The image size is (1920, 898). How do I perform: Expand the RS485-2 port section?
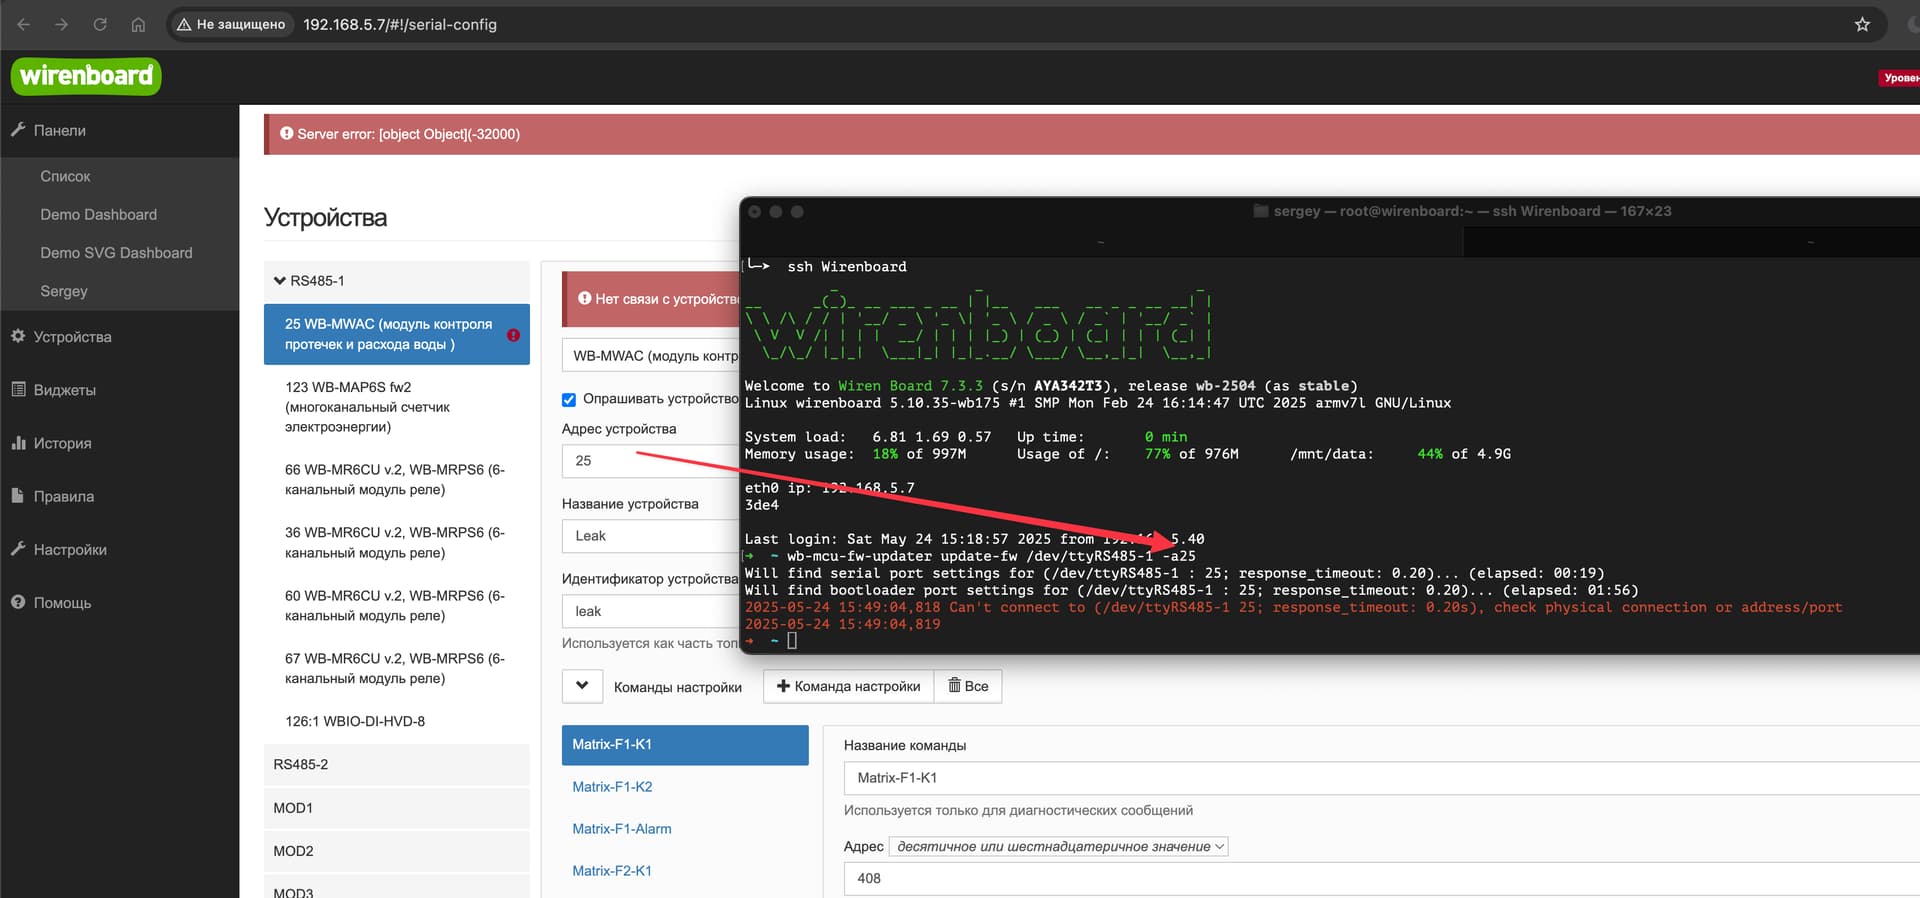point(397,764)
